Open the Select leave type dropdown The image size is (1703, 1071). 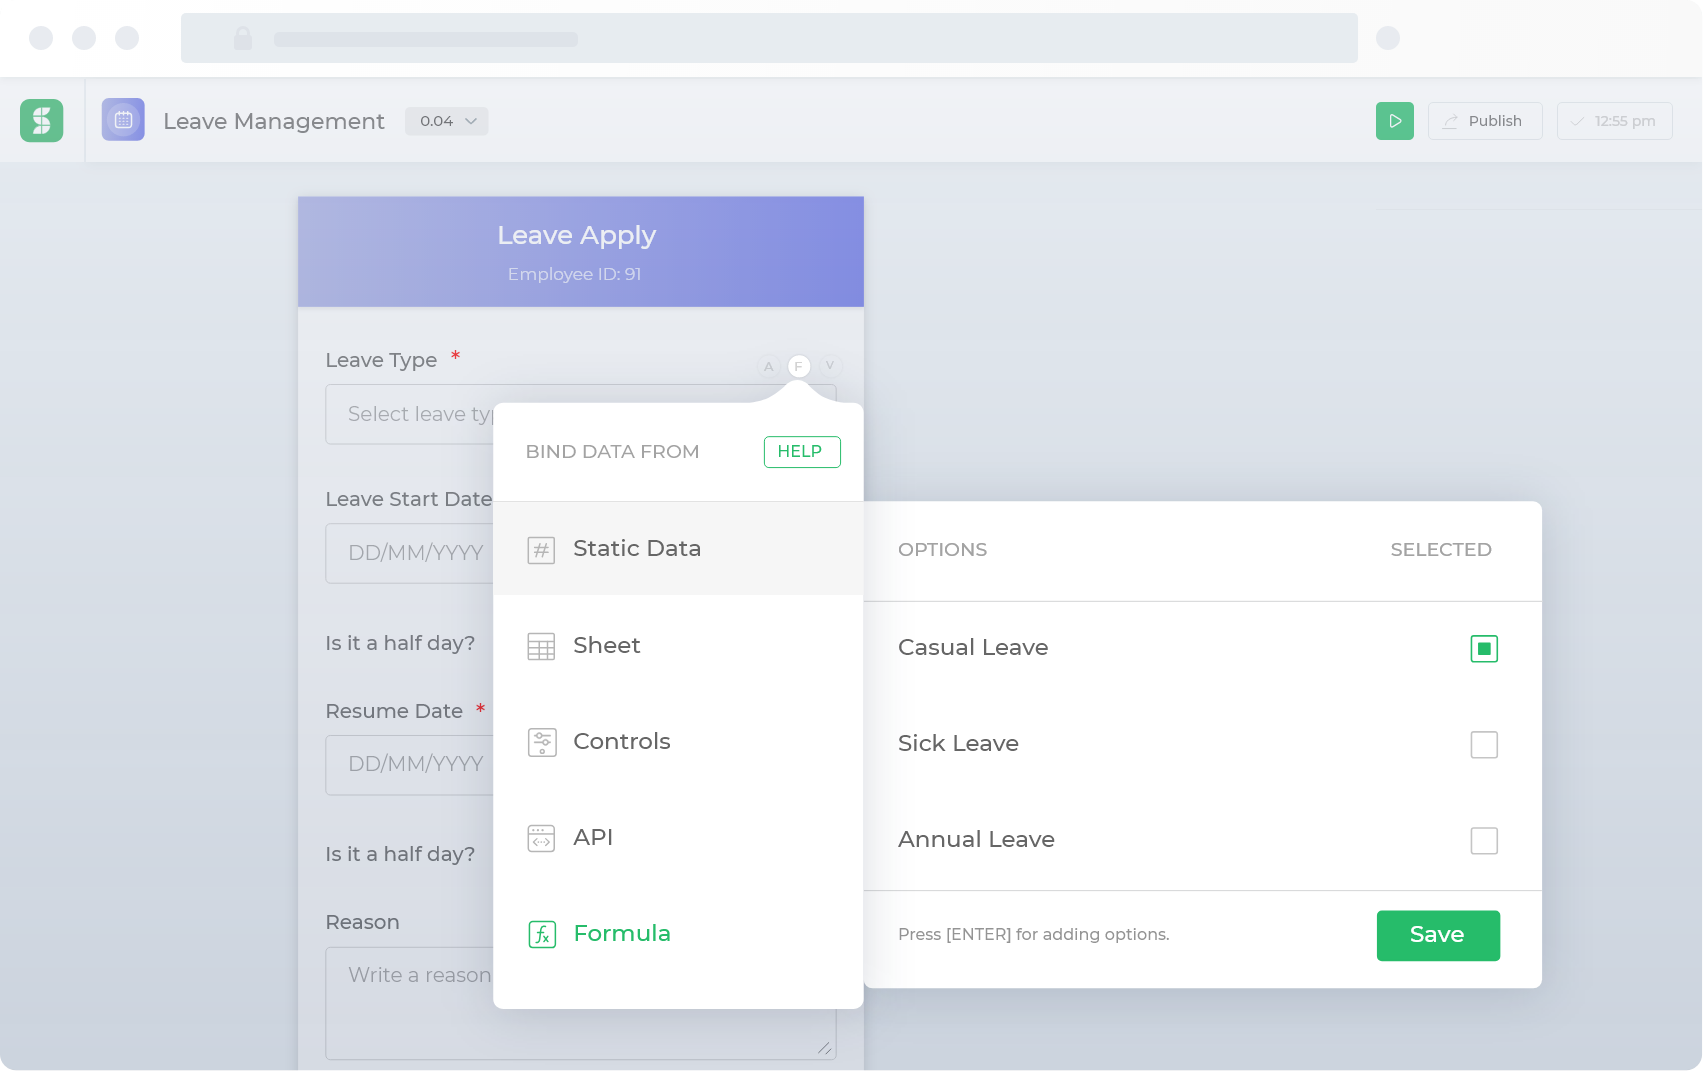pos(410,414)
